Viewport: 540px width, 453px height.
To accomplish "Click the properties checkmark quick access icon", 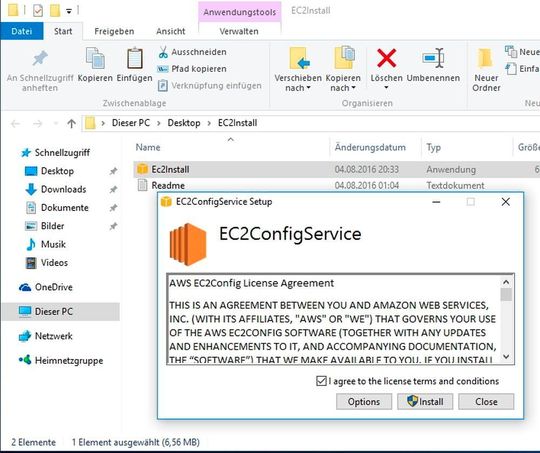I will [38, 11].
